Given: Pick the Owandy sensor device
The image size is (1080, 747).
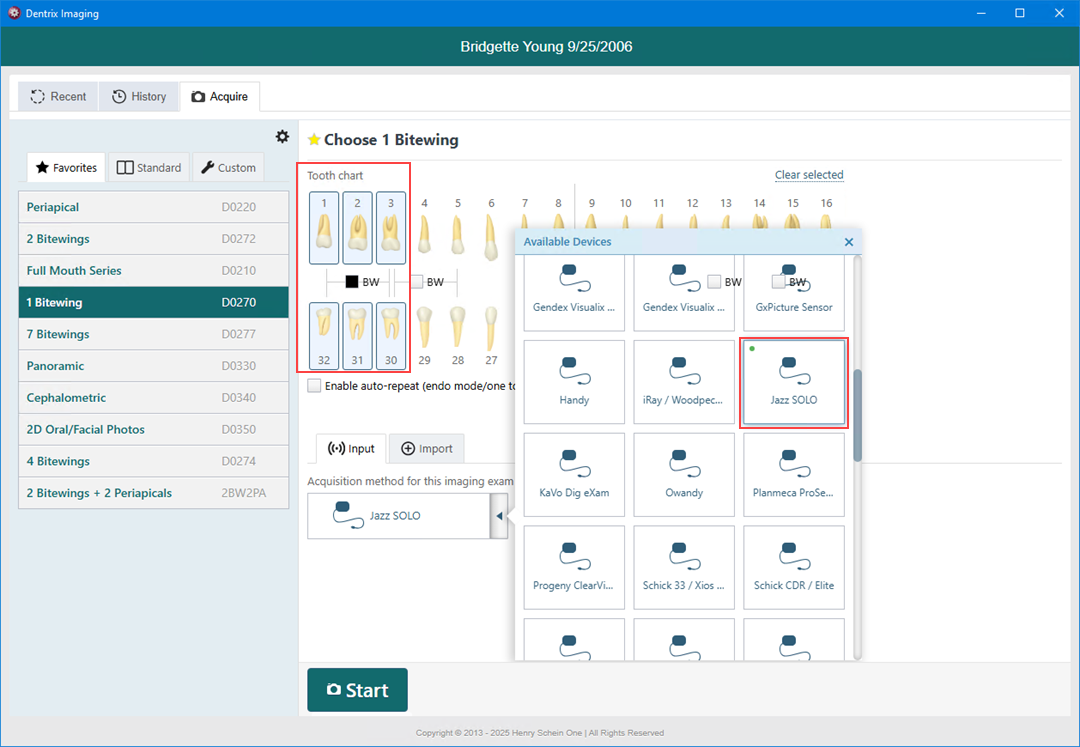Looking at the screenshot, I should pyautogui.click(x=684, y=474).
